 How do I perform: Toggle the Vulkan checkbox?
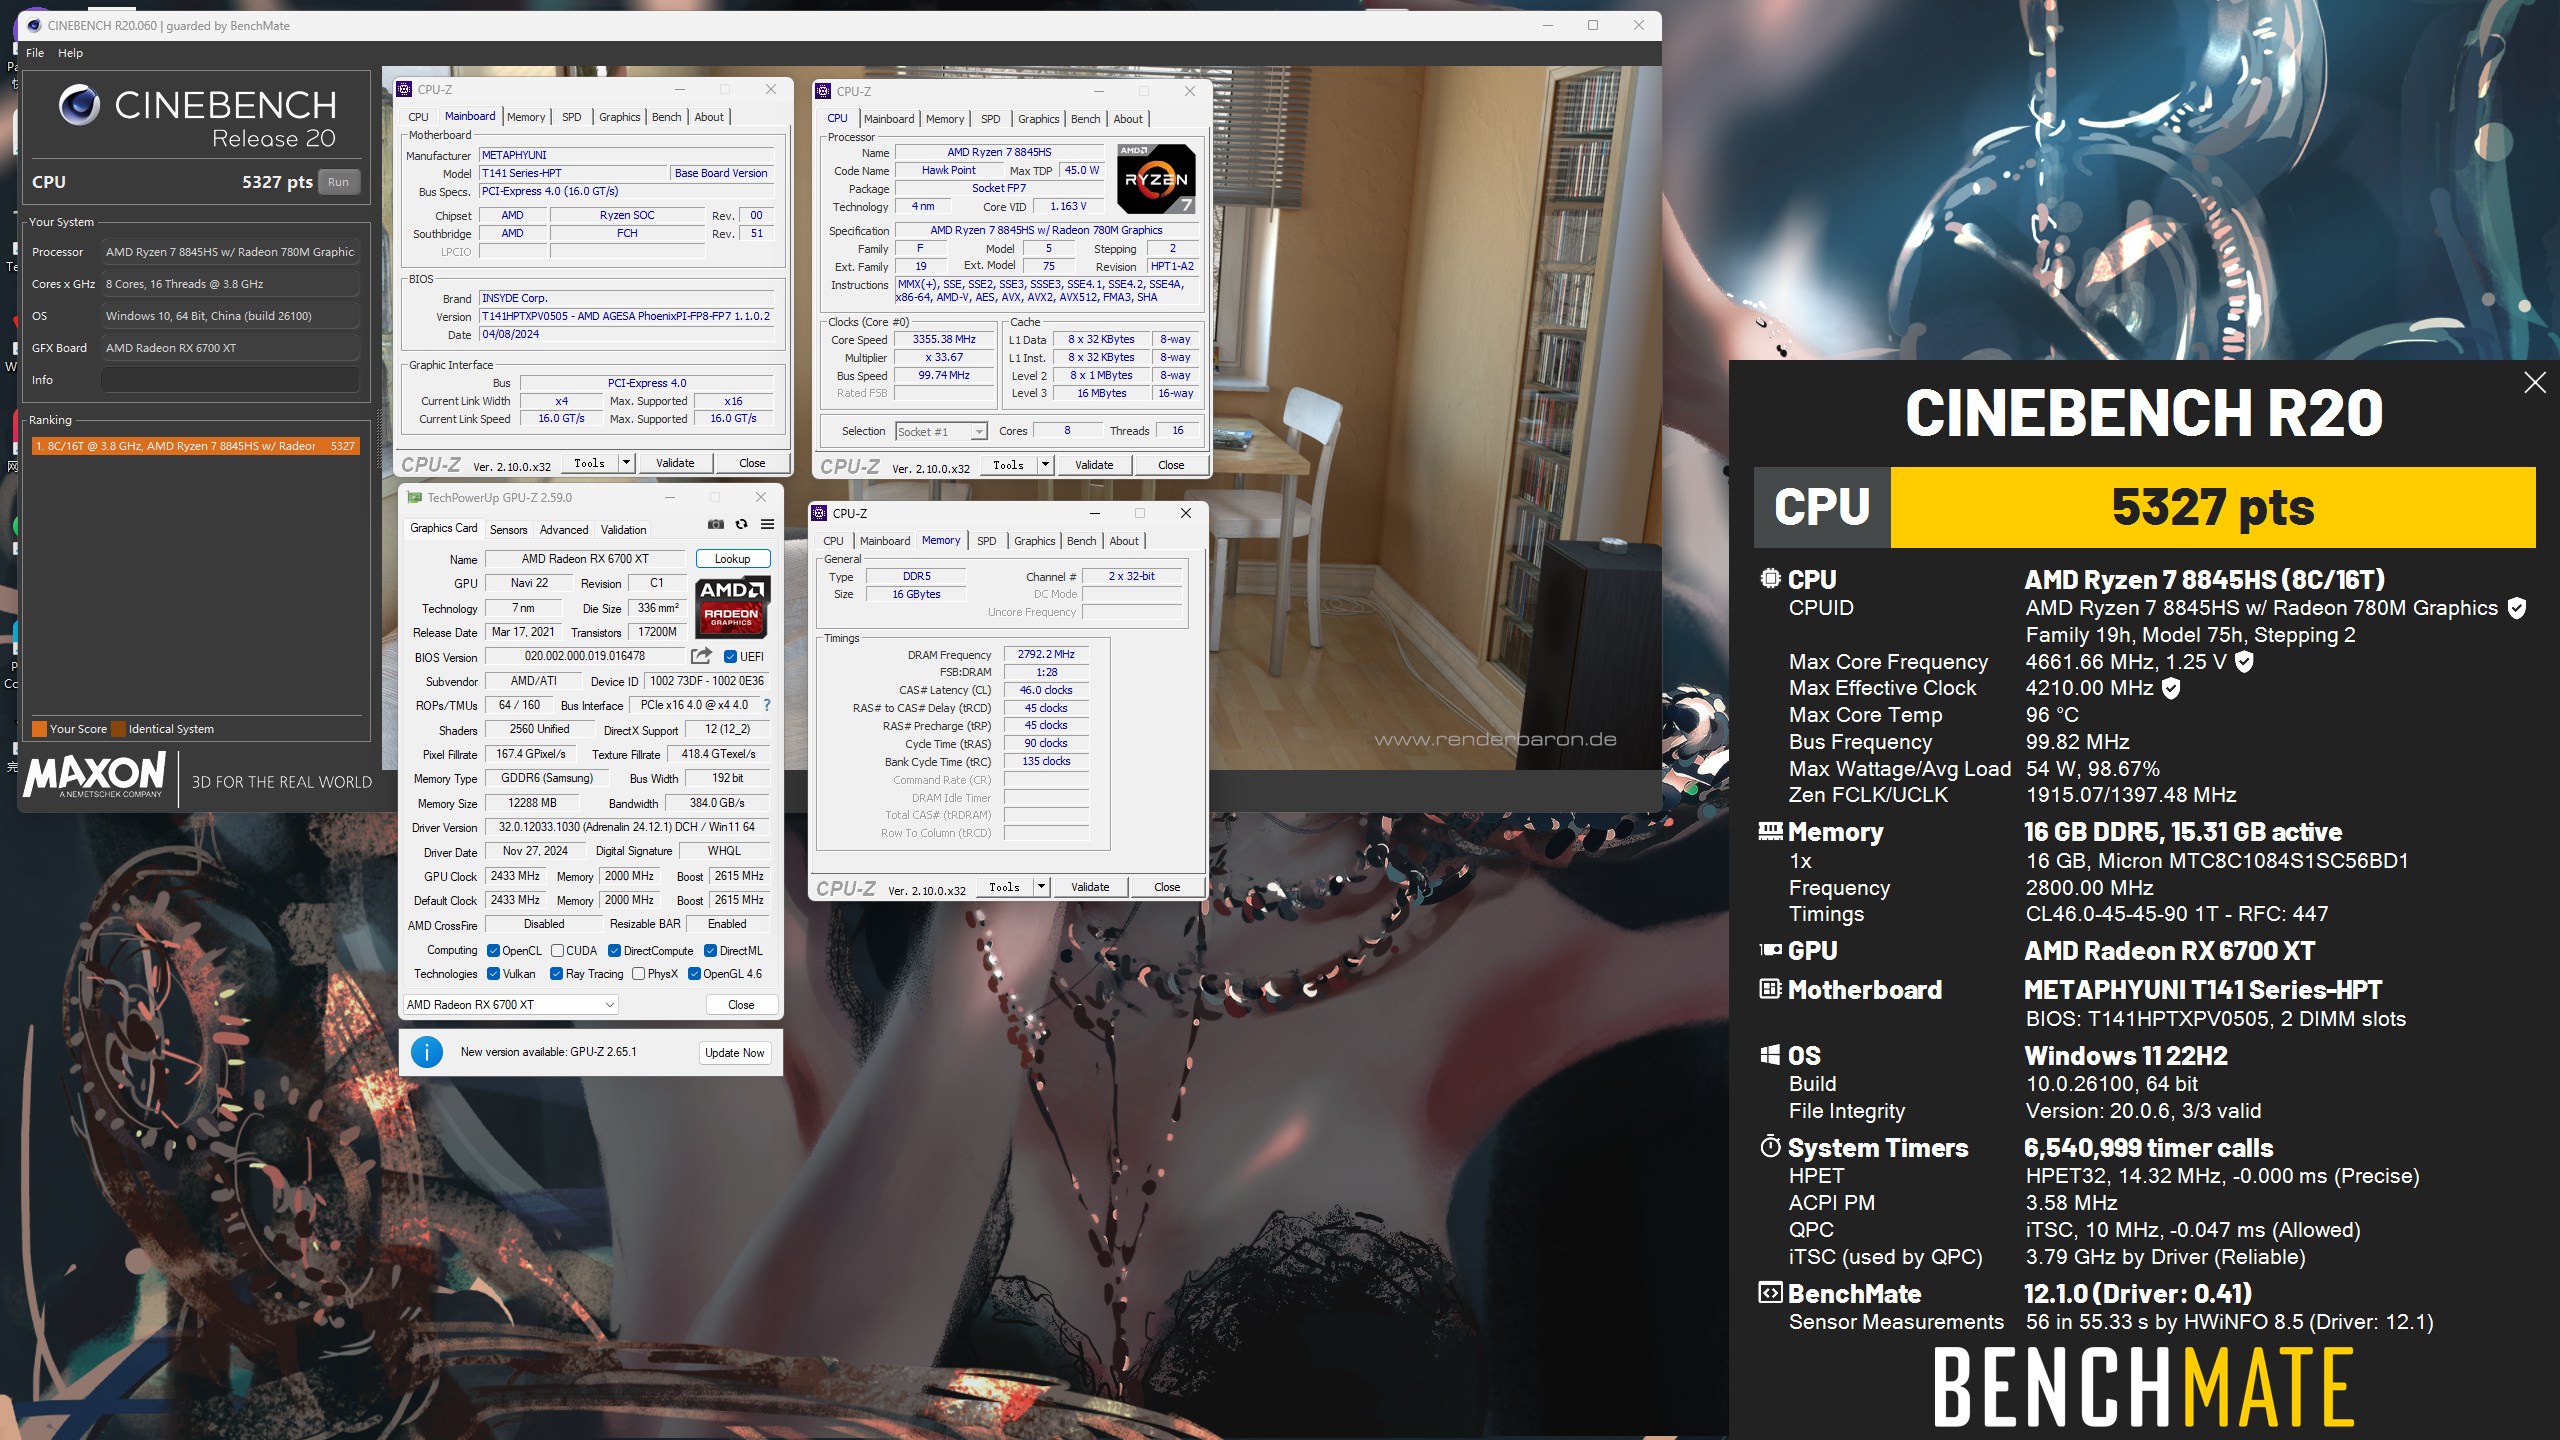click(493, 974)
